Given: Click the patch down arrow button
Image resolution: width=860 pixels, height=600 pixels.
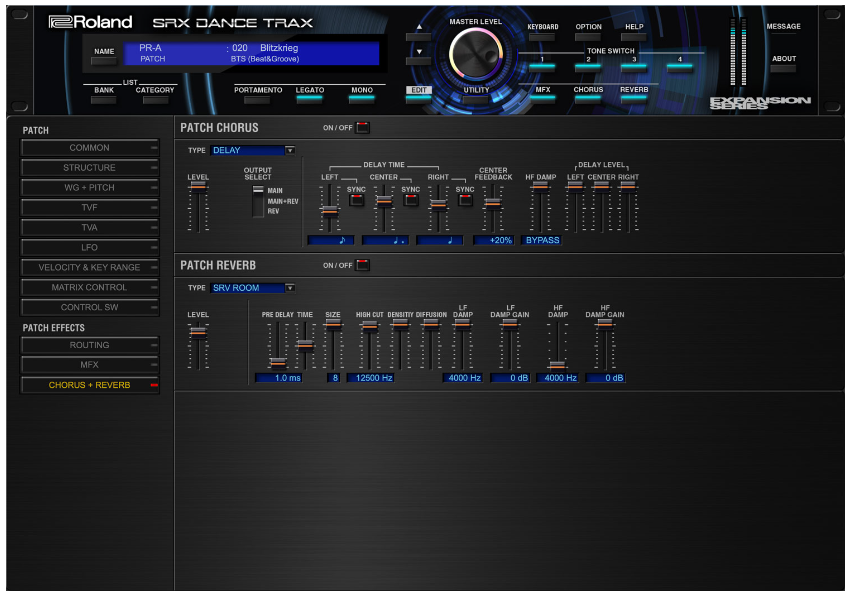Looking at the screenshot, I should [419, 61].
